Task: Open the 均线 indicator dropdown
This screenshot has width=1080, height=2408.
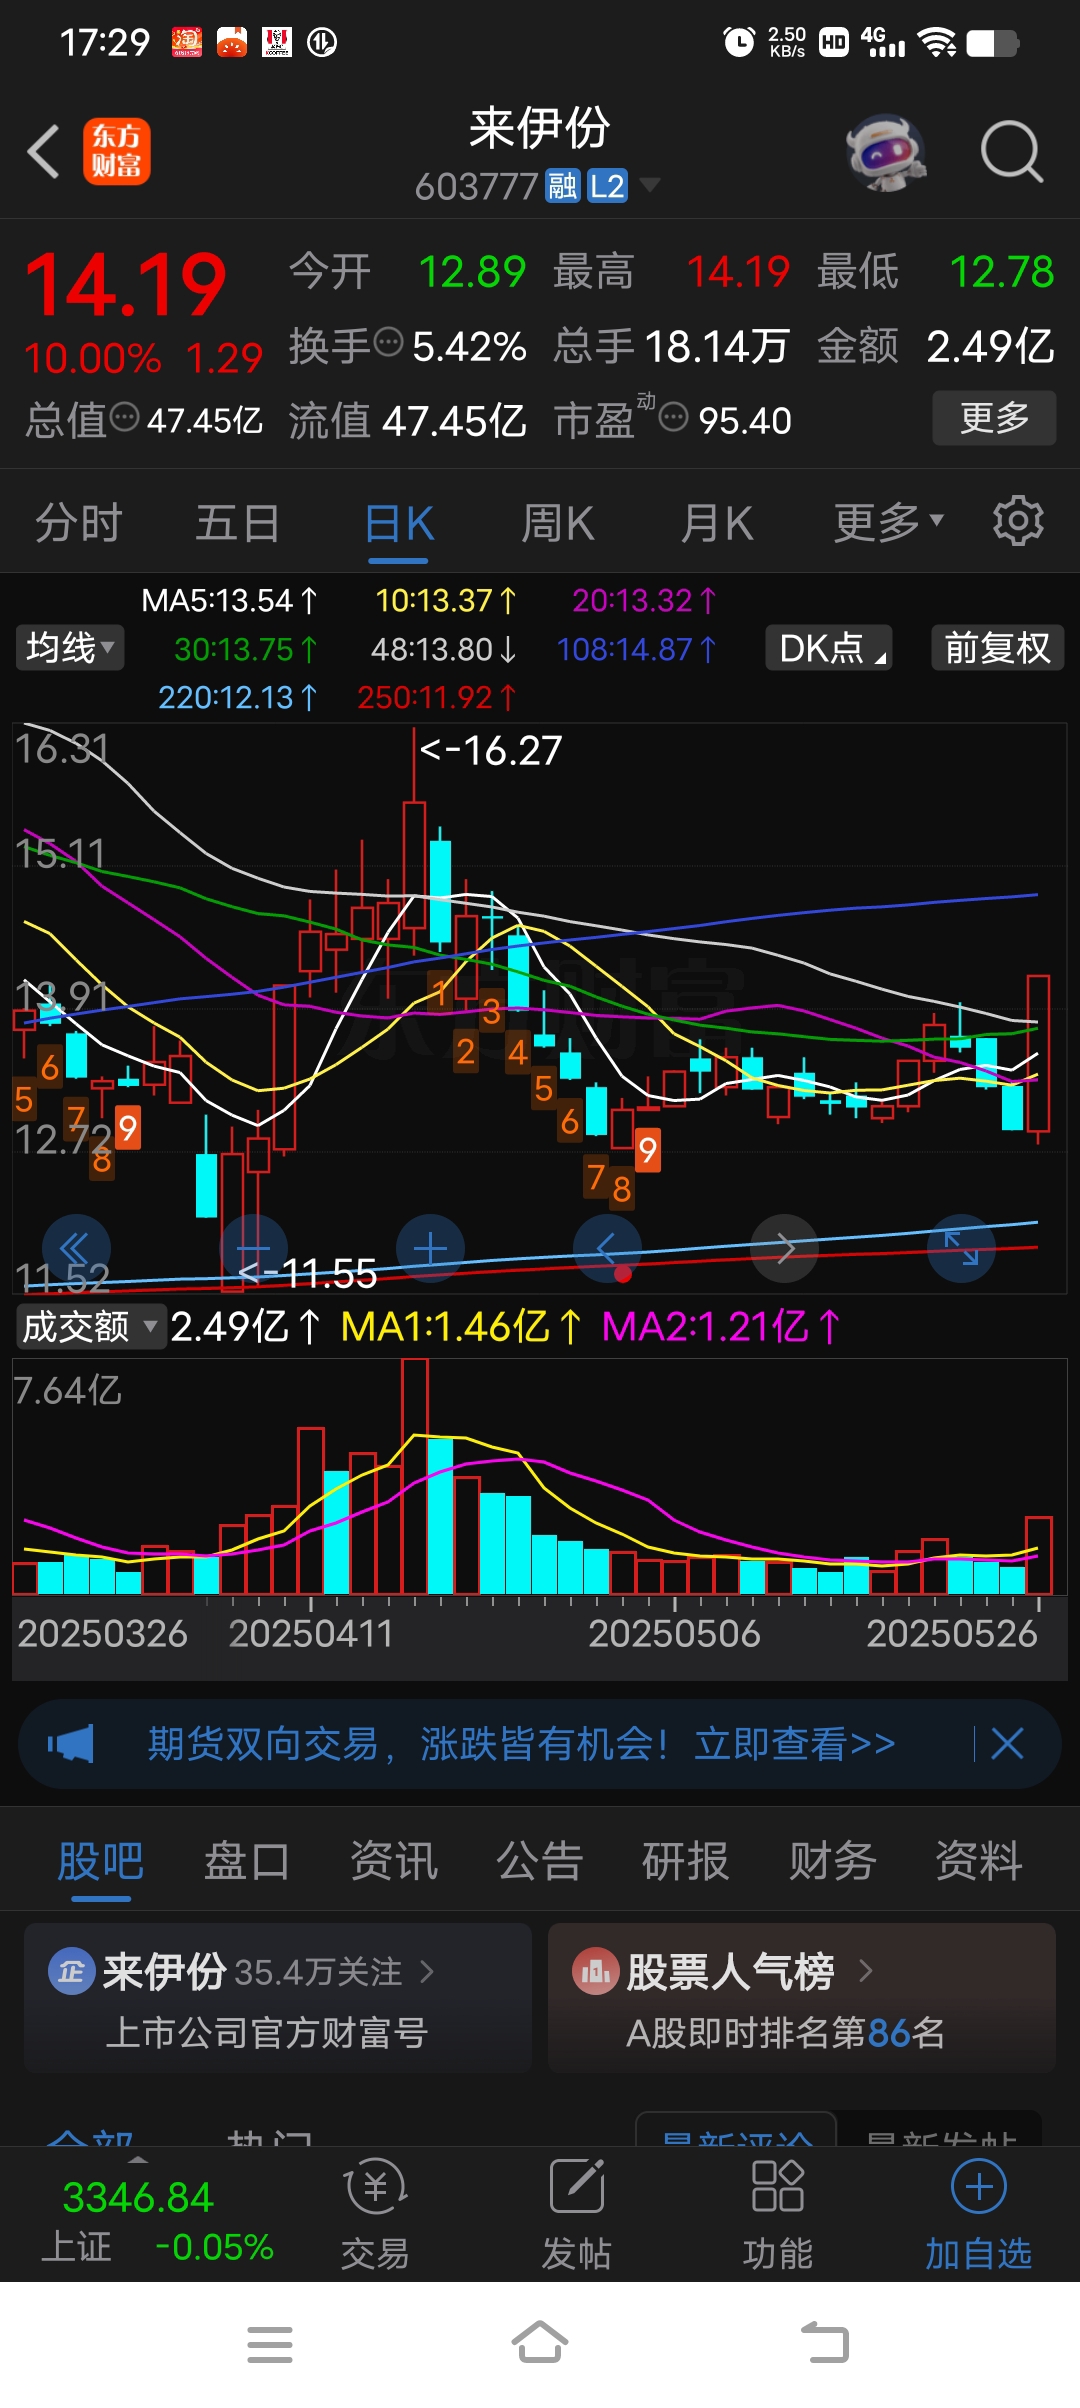Action: click(x=69, y=647)
